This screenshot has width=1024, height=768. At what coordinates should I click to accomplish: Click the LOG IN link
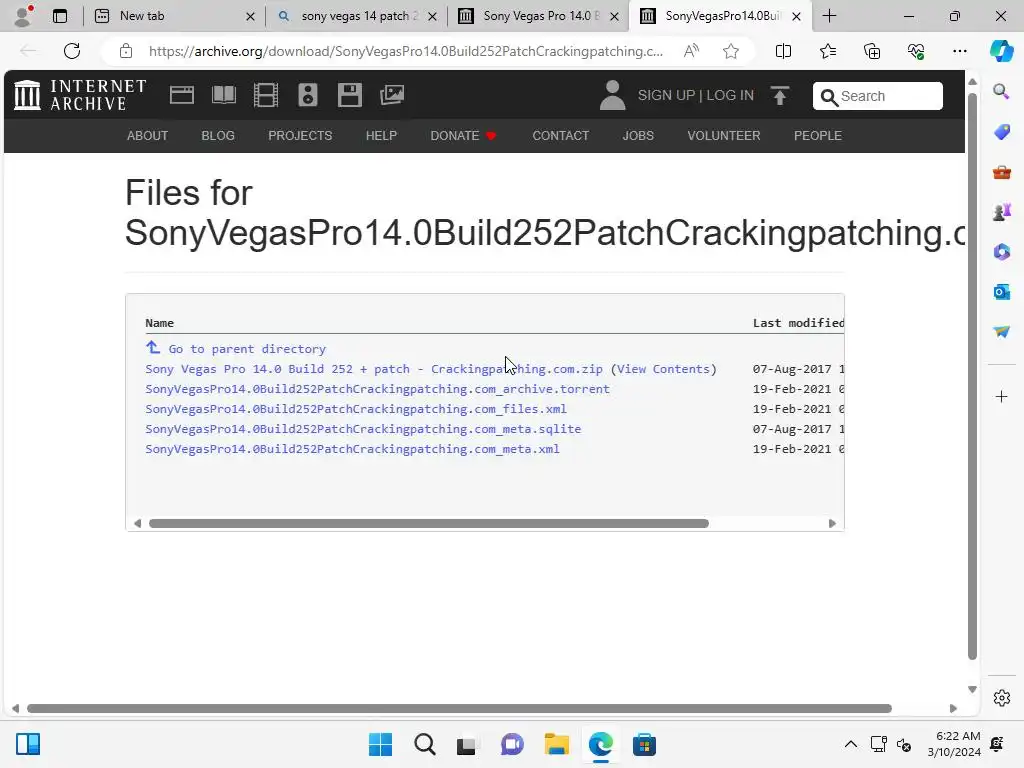(x=729, y=95)
